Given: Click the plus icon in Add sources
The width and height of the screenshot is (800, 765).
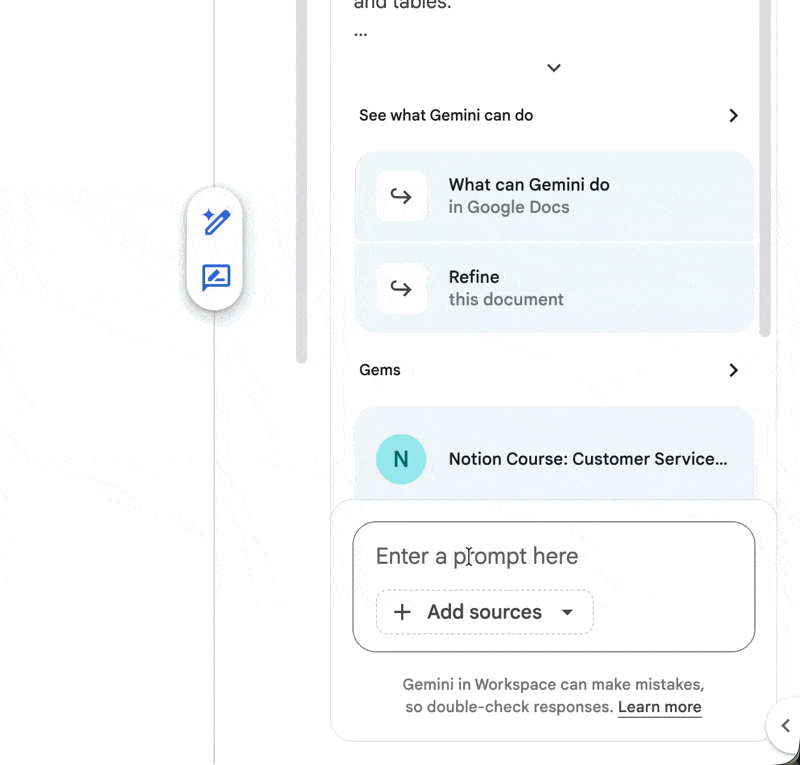Looking at the screenshot, I should coord(402,612).
